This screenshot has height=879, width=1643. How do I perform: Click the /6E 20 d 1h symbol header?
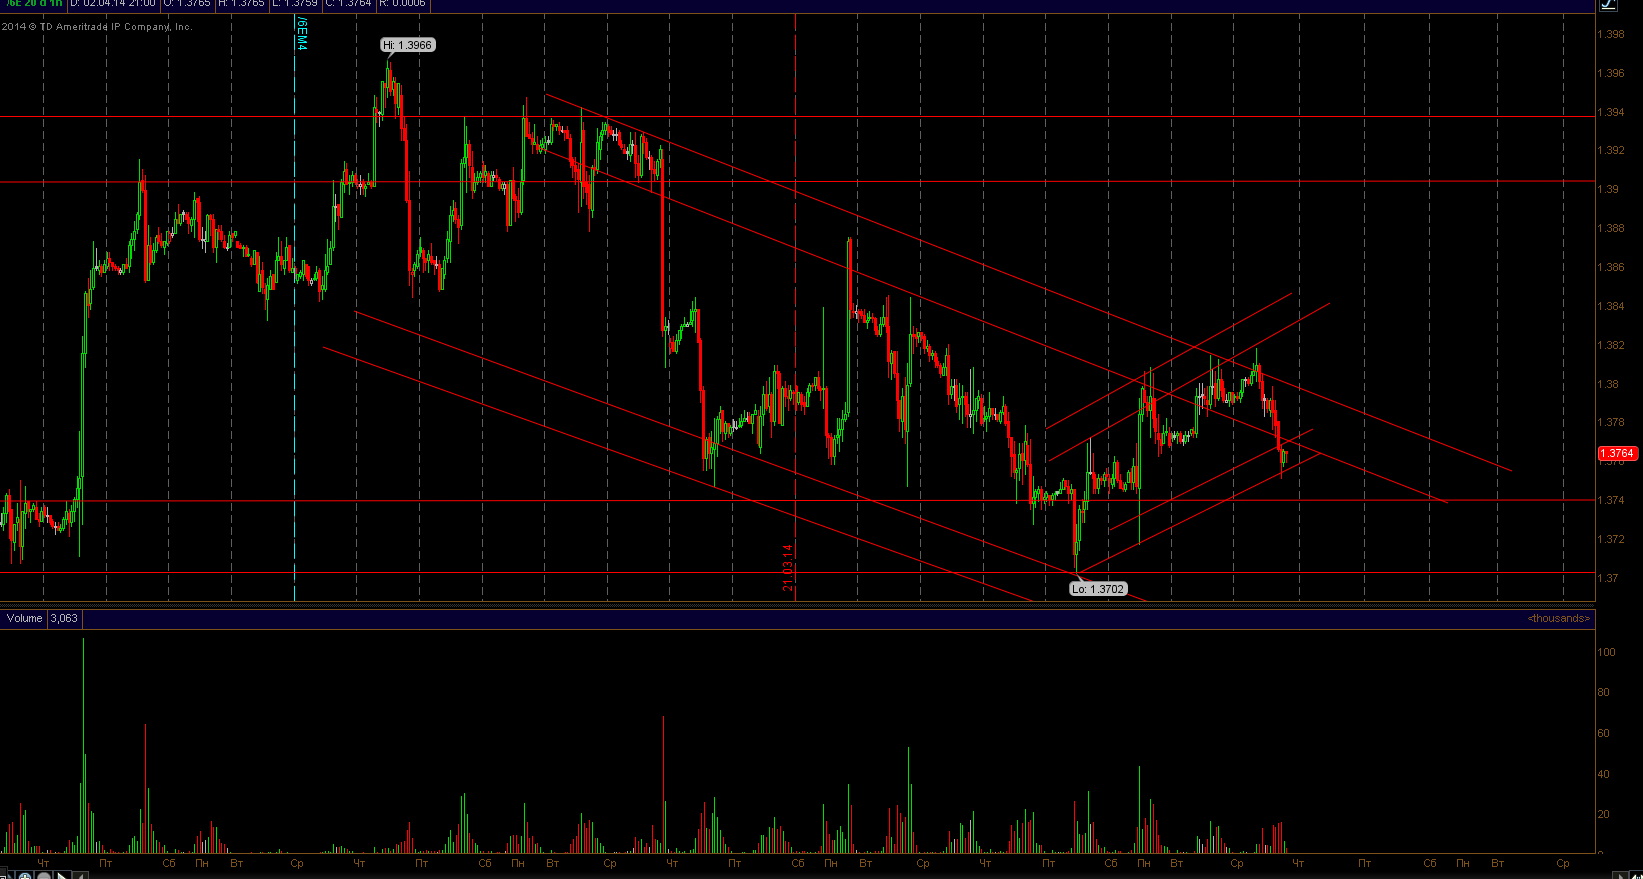pos(34,4)
